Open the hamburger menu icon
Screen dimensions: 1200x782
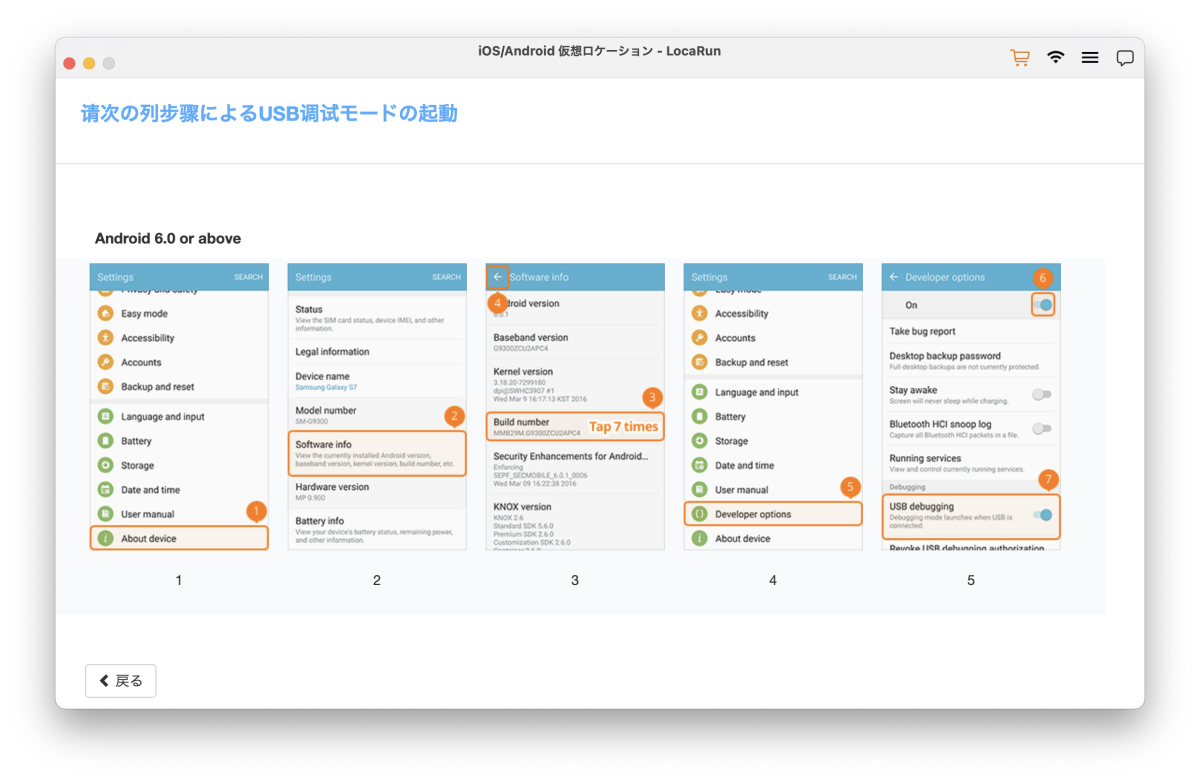pos(1090,58)
